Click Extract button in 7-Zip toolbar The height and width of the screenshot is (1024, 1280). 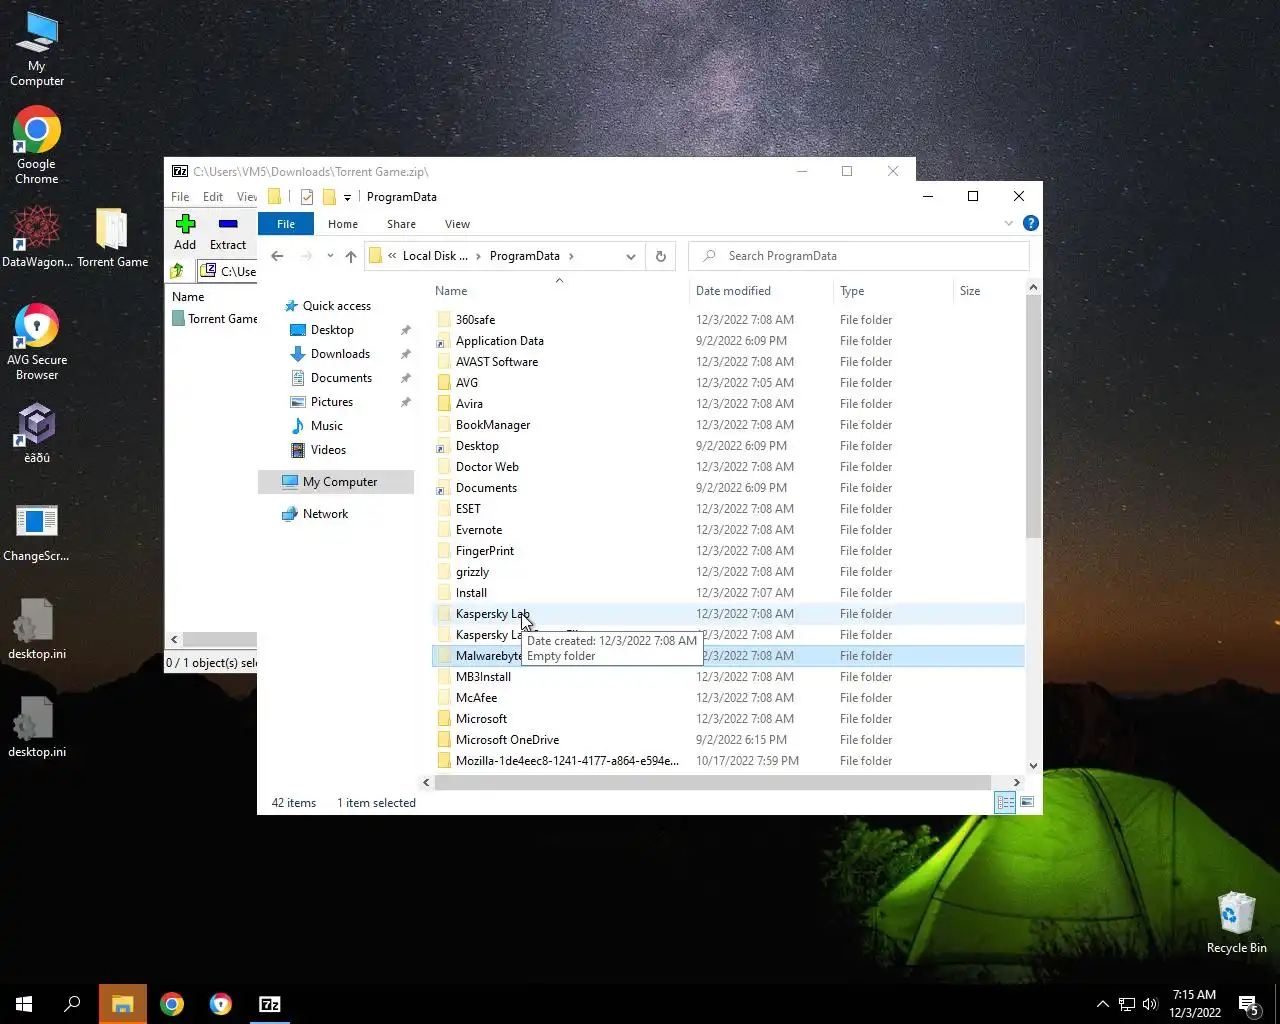228,232
